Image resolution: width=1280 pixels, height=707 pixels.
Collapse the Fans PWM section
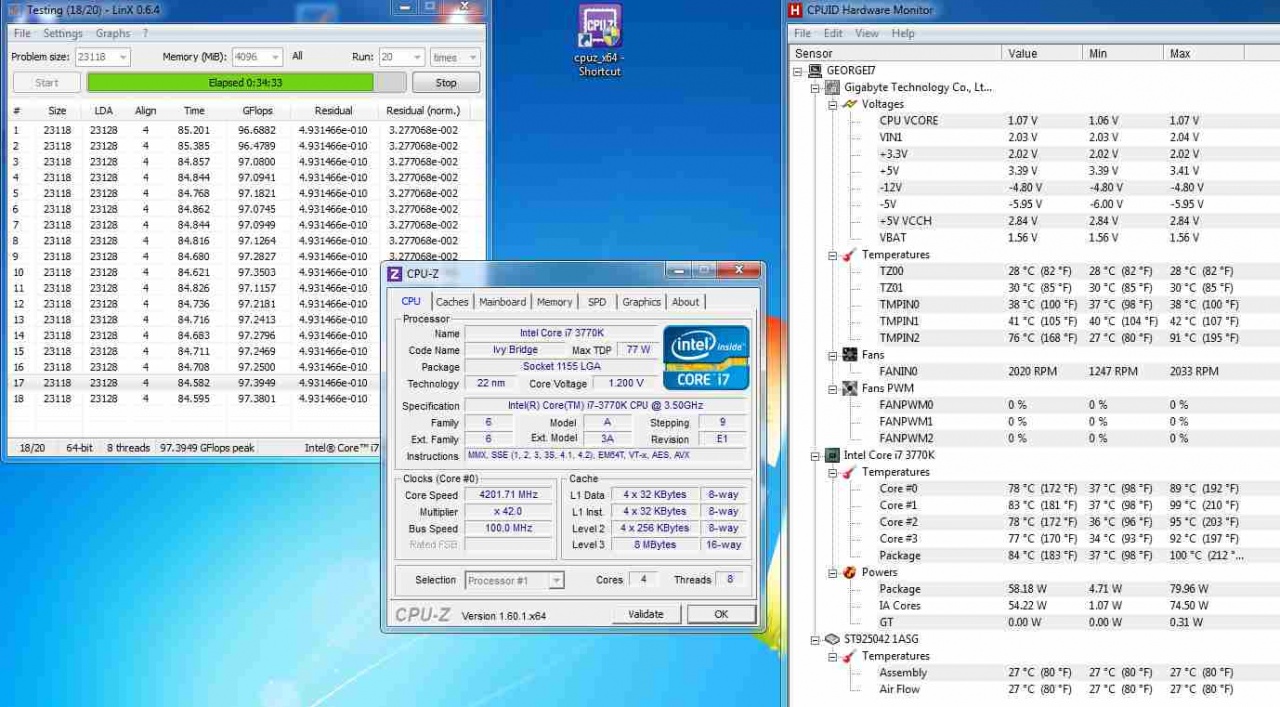(x=833, y=388)
